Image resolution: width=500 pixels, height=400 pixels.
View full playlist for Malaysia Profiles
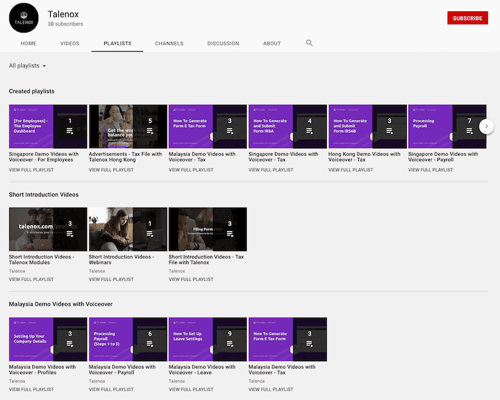tap(31, 389)
